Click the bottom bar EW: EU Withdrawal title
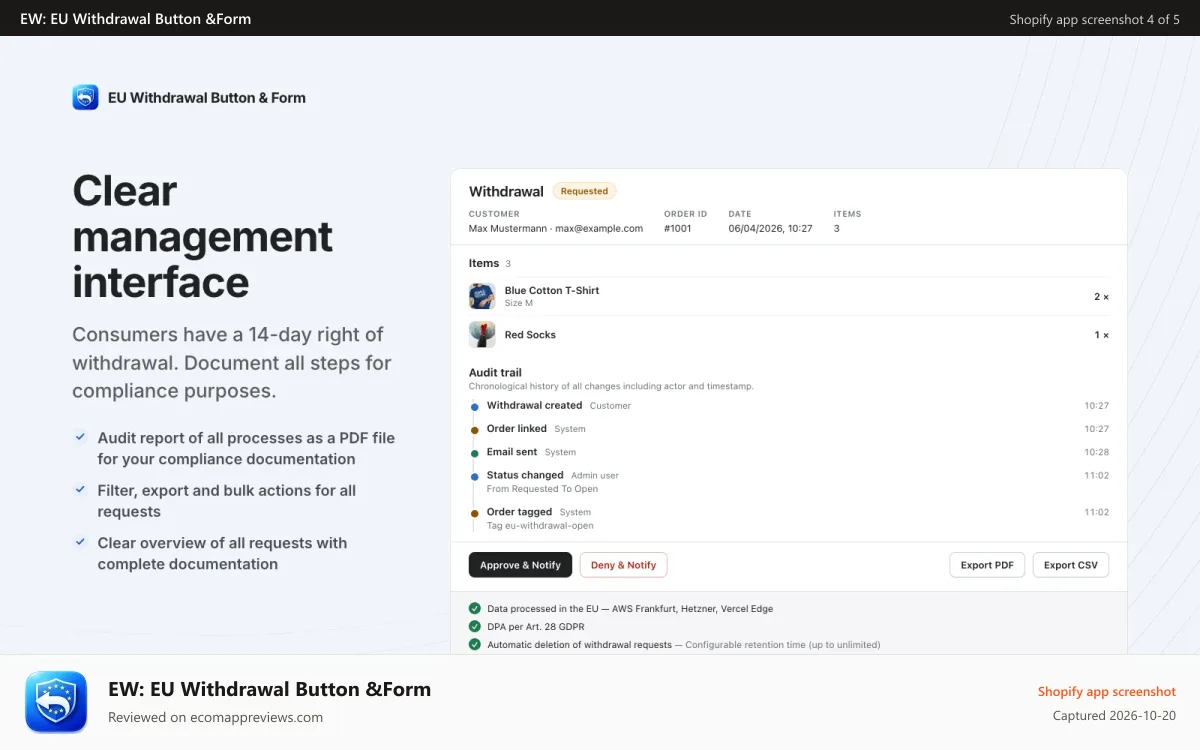This screenshot has width=1200, height=750. tap(270, 689)
